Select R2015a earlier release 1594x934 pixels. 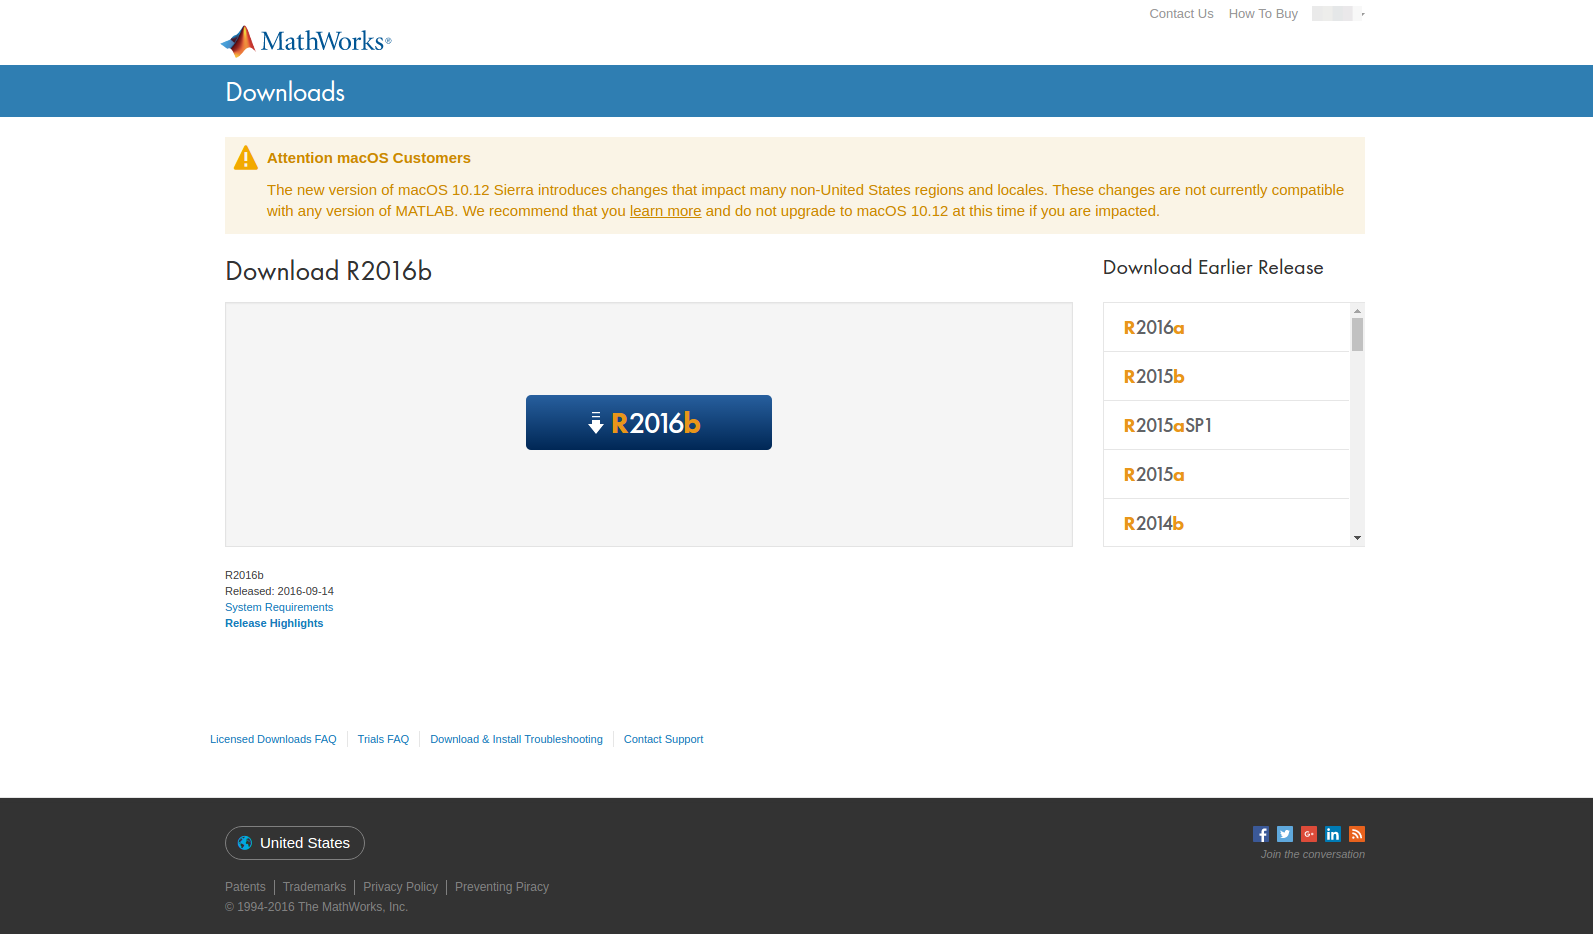point(1227,474)
